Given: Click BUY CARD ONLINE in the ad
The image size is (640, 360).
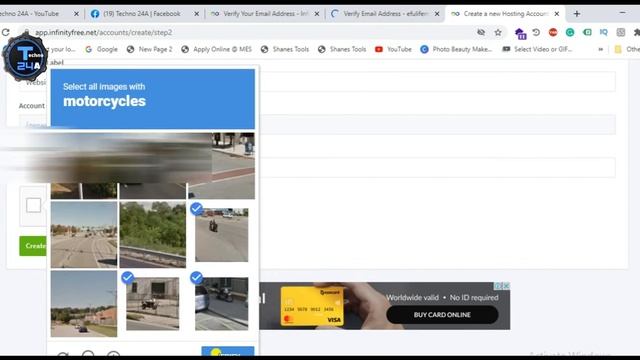Looking at the screenshot, I should (442, 315).
